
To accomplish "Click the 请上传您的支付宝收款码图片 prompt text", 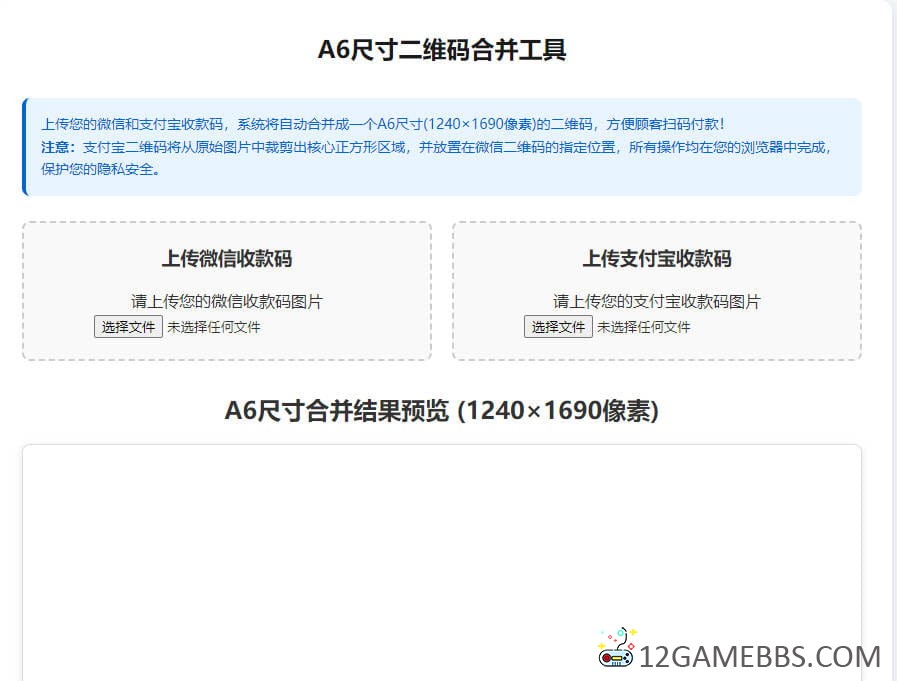I will (x=657, y=301).
